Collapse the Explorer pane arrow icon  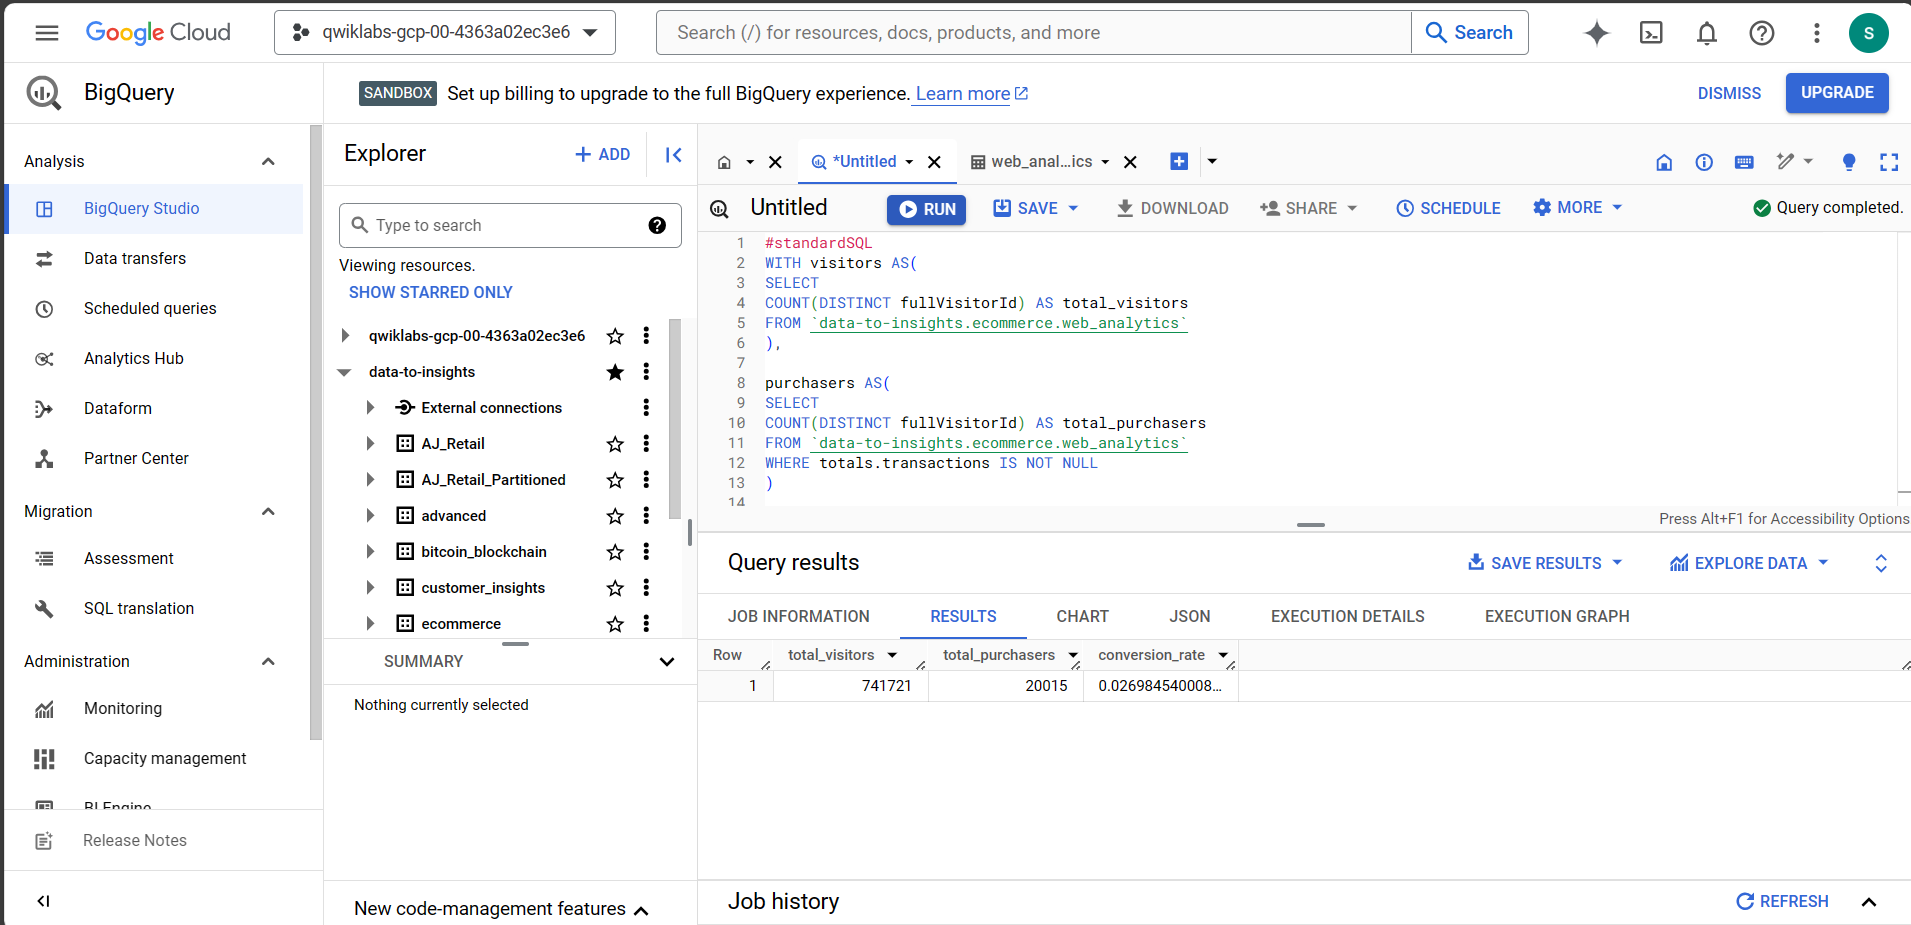point(674,155)
